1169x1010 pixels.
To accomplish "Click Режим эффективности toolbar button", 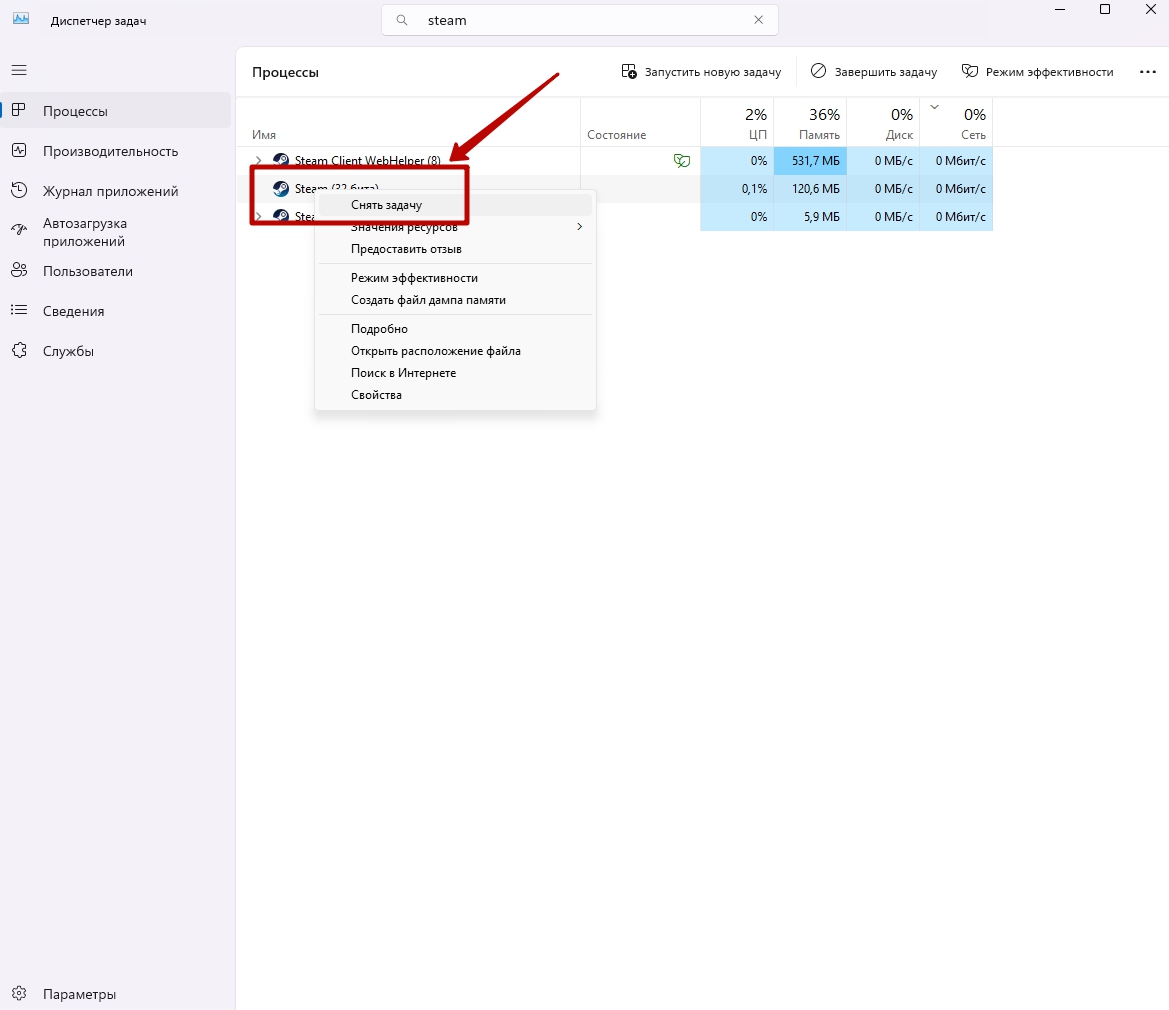I will (1037, 72).
